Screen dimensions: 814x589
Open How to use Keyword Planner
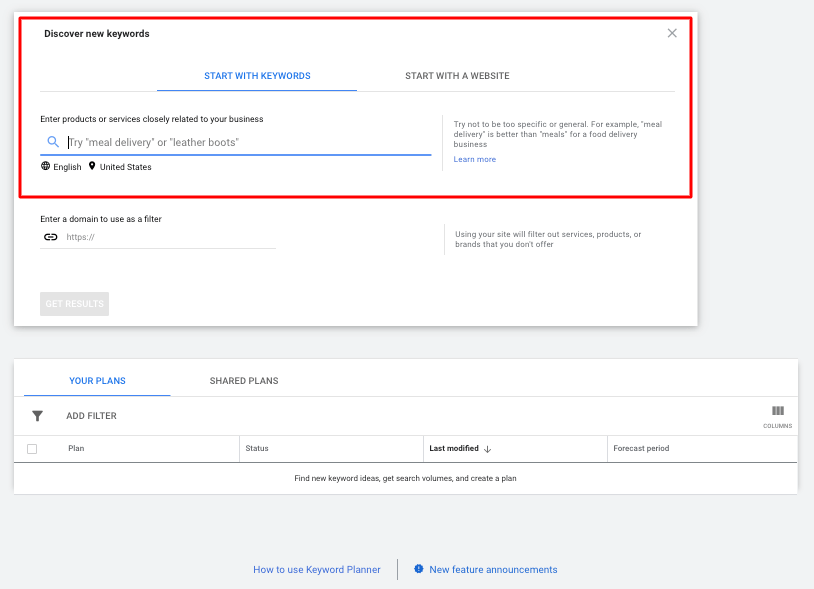tap(317, 569)
